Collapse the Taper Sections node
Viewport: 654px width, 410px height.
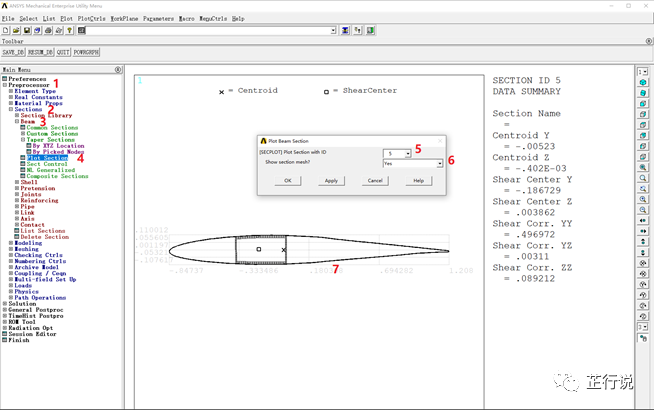23,140
